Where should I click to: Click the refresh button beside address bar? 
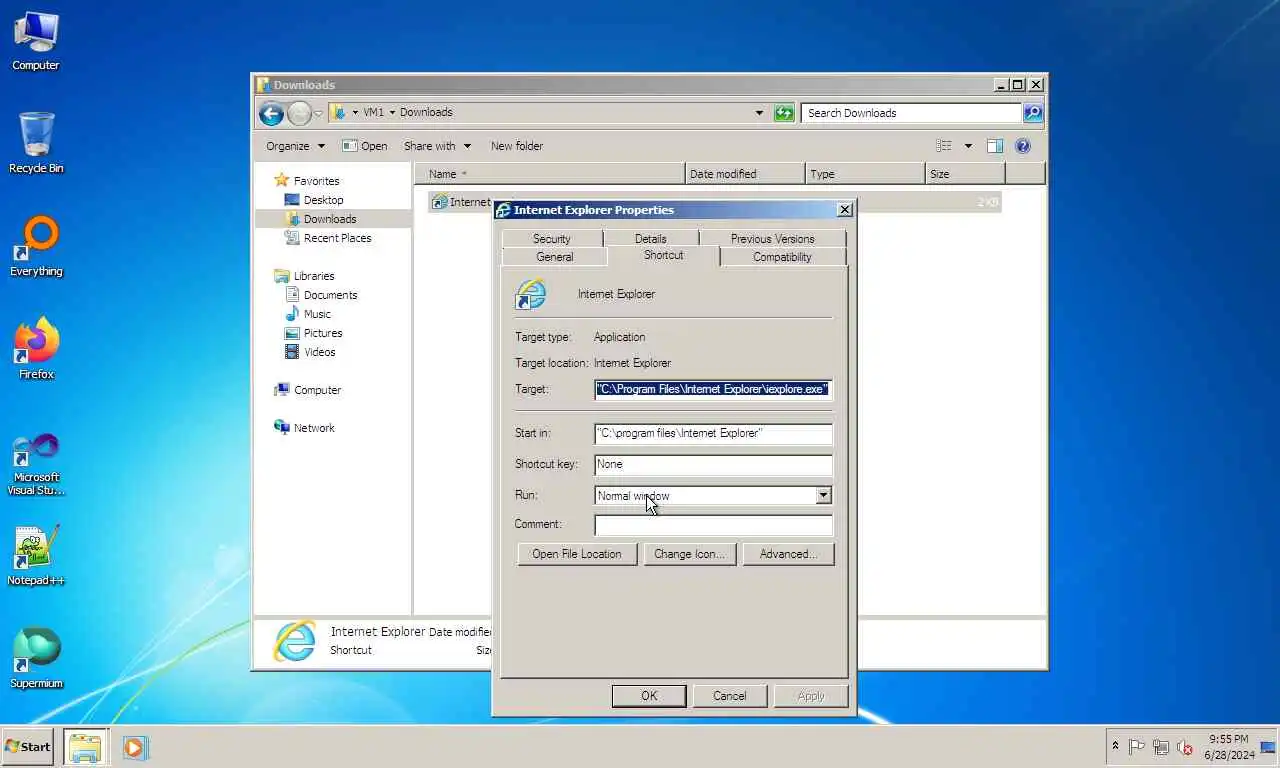[784, 113]
